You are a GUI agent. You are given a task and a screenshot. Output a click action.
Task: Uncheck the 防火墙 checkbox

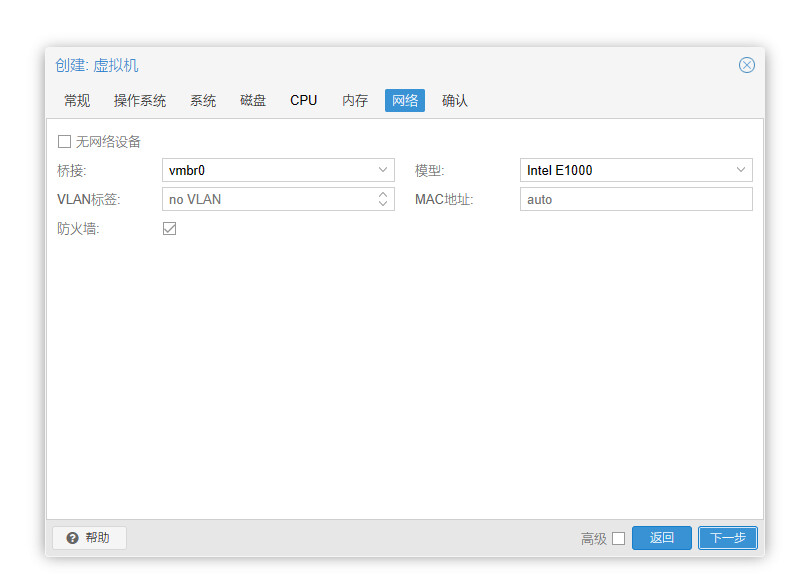point(169,229)
